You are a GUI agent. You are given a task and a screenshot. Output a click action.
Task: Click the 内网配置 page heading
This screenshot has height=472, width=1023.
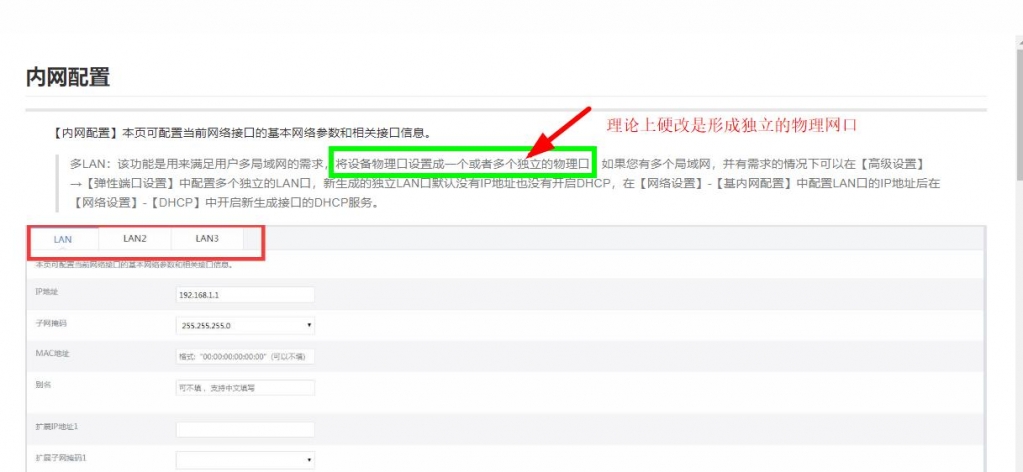pos(67,77)
